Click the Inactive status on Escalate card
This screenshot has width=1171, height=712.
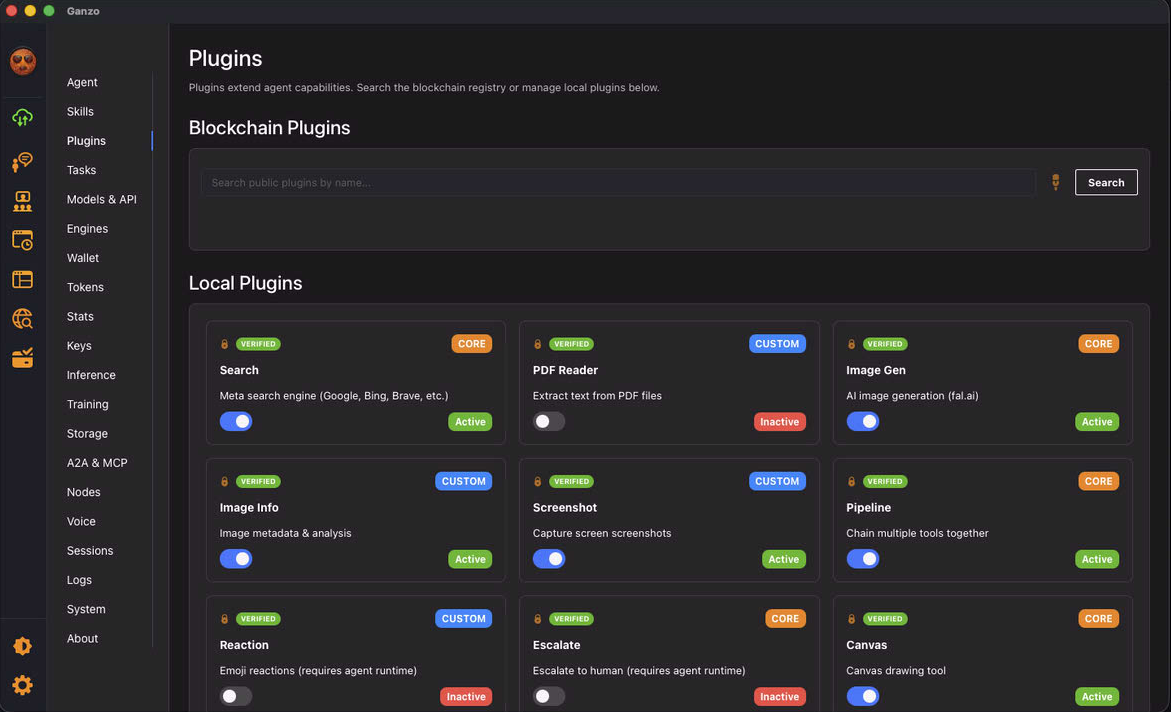[x=780, y=696]
